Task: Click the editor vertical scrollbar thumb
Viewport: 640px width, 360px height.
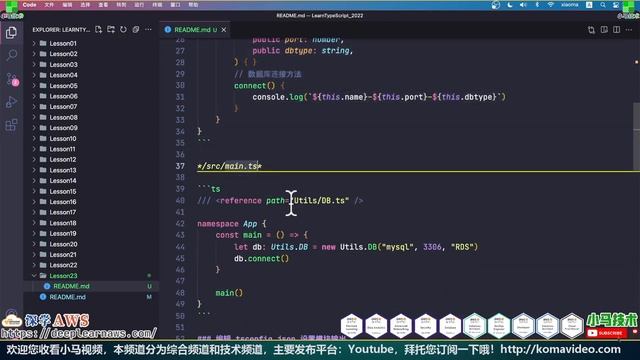Action: click(636, 136)
